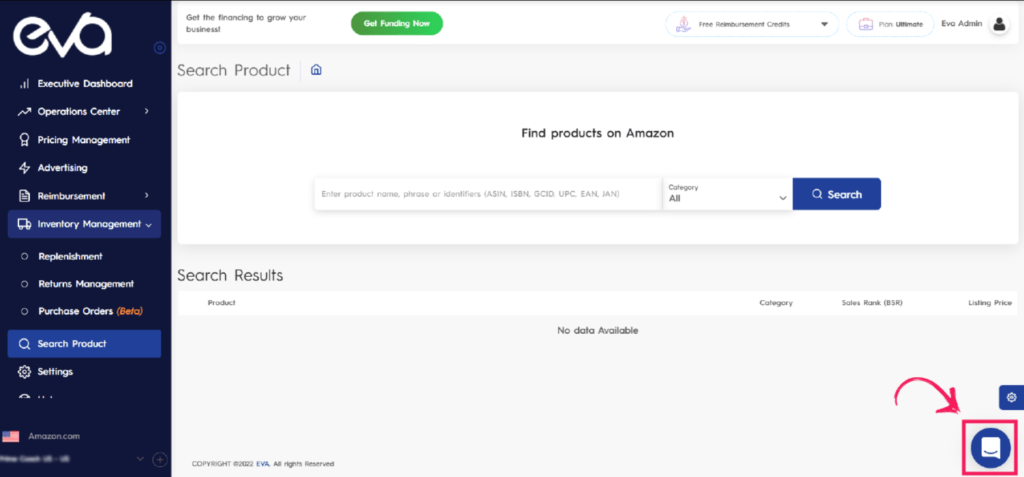Viewport: 1024px width, 477px height.
Task: Expand the Operations Center chevron
Action: pos(146,111)
